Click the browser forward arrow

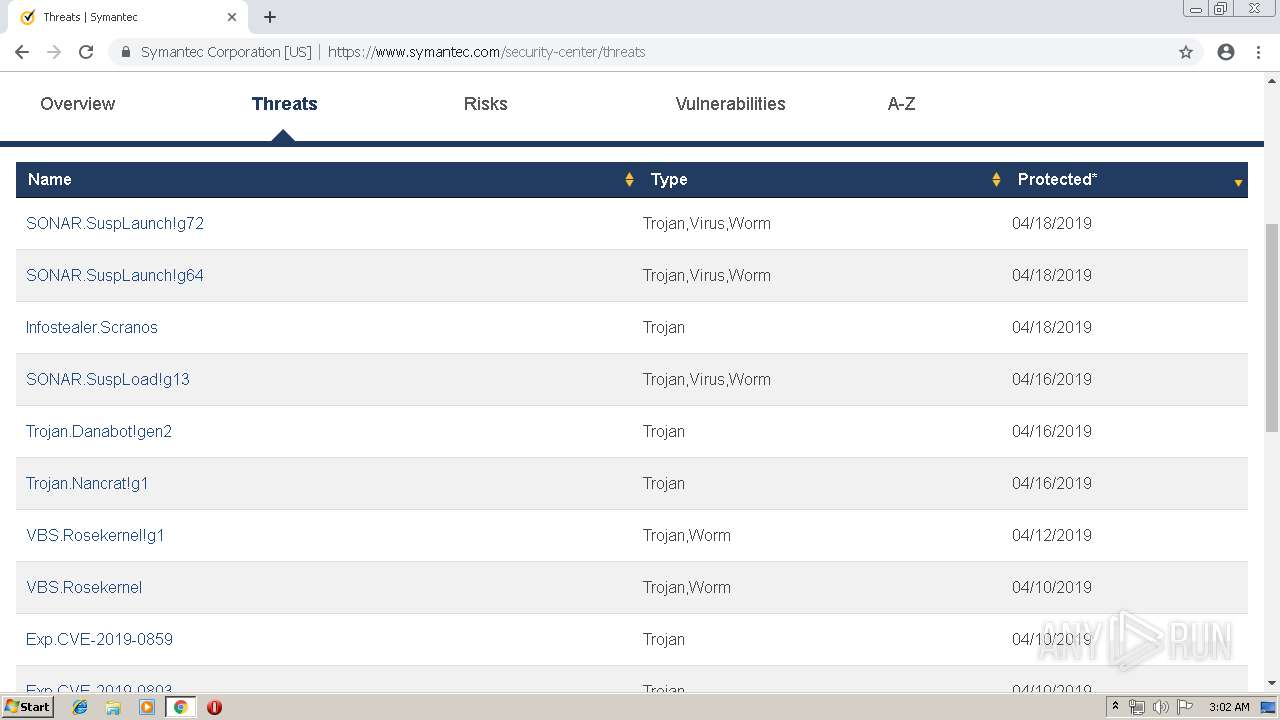click(54, 52)
